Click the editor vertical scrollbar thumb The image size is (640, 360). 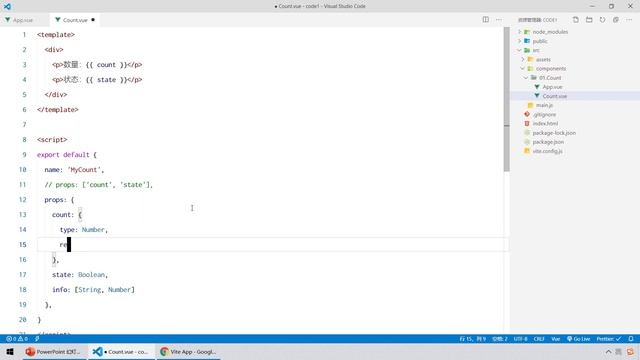pos(507,100)
